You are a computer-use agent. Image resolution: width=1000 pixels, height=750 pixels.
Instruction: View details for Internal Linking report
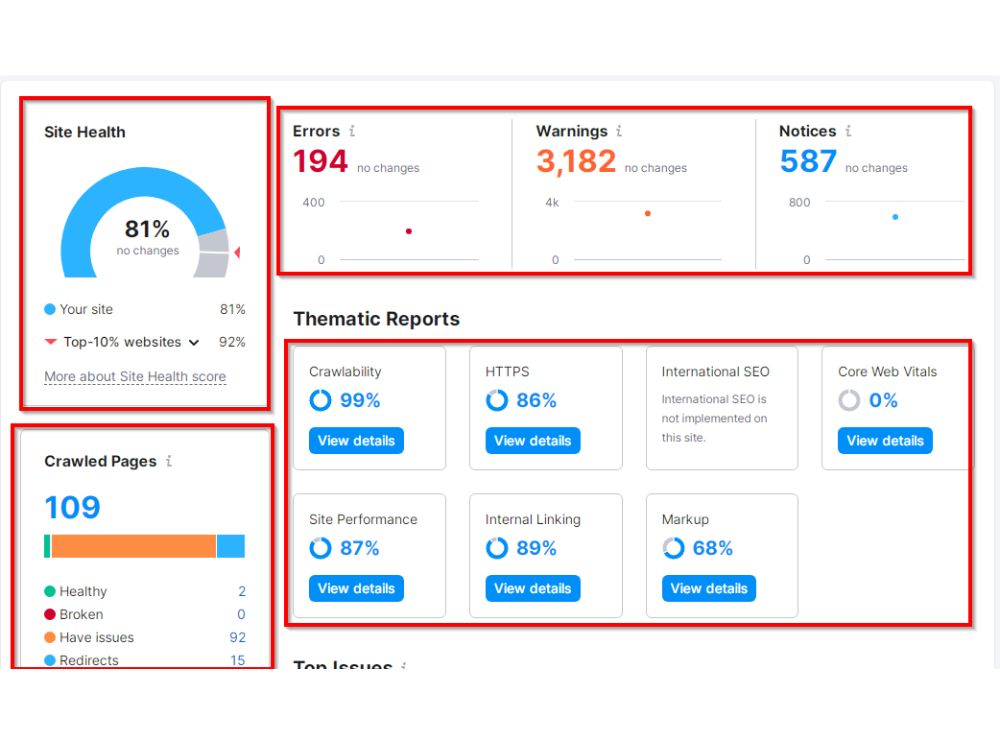click(x=533, y=588)
